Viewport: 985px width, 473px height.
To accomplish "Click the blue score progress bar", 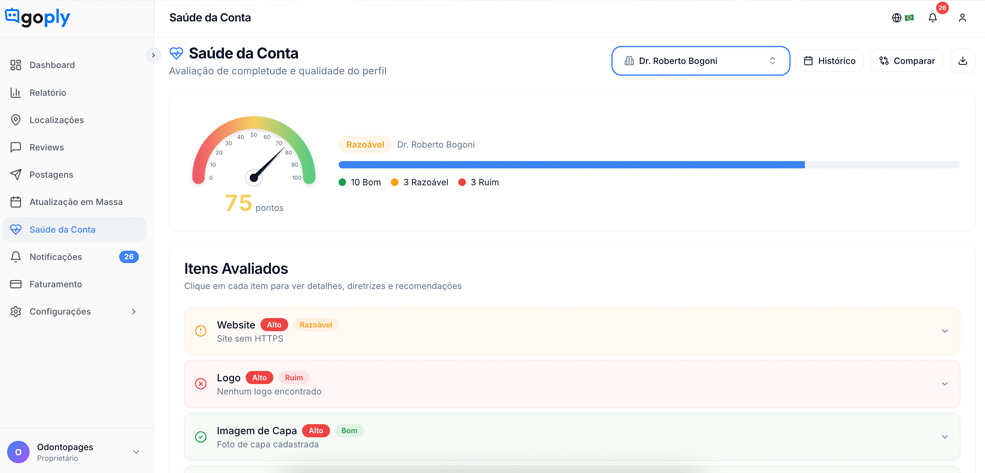I will [571, 165].
